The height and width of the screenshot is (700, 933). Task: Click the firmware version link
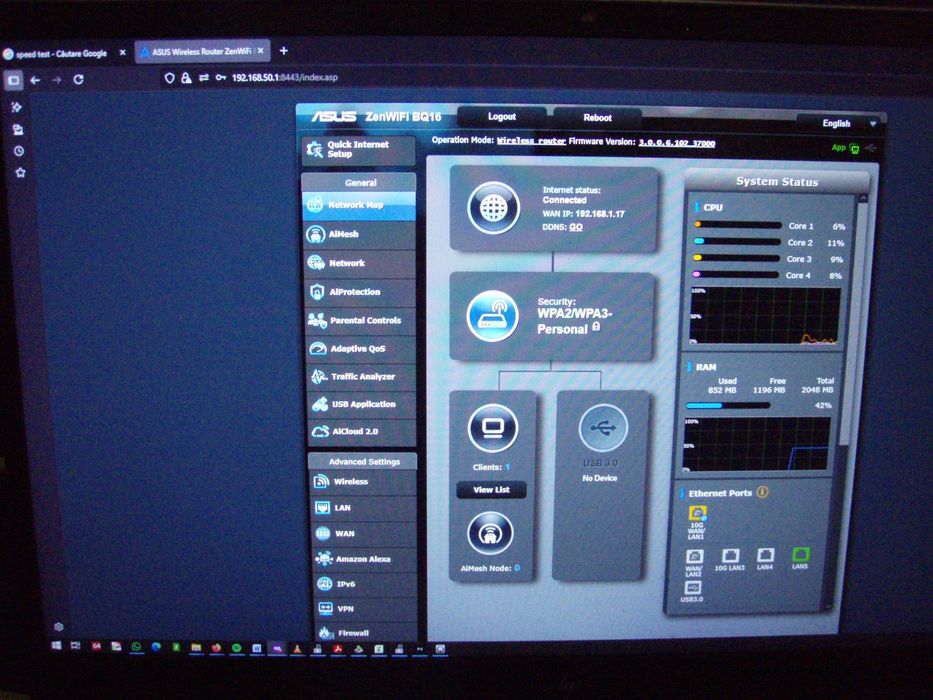point(677,143)
